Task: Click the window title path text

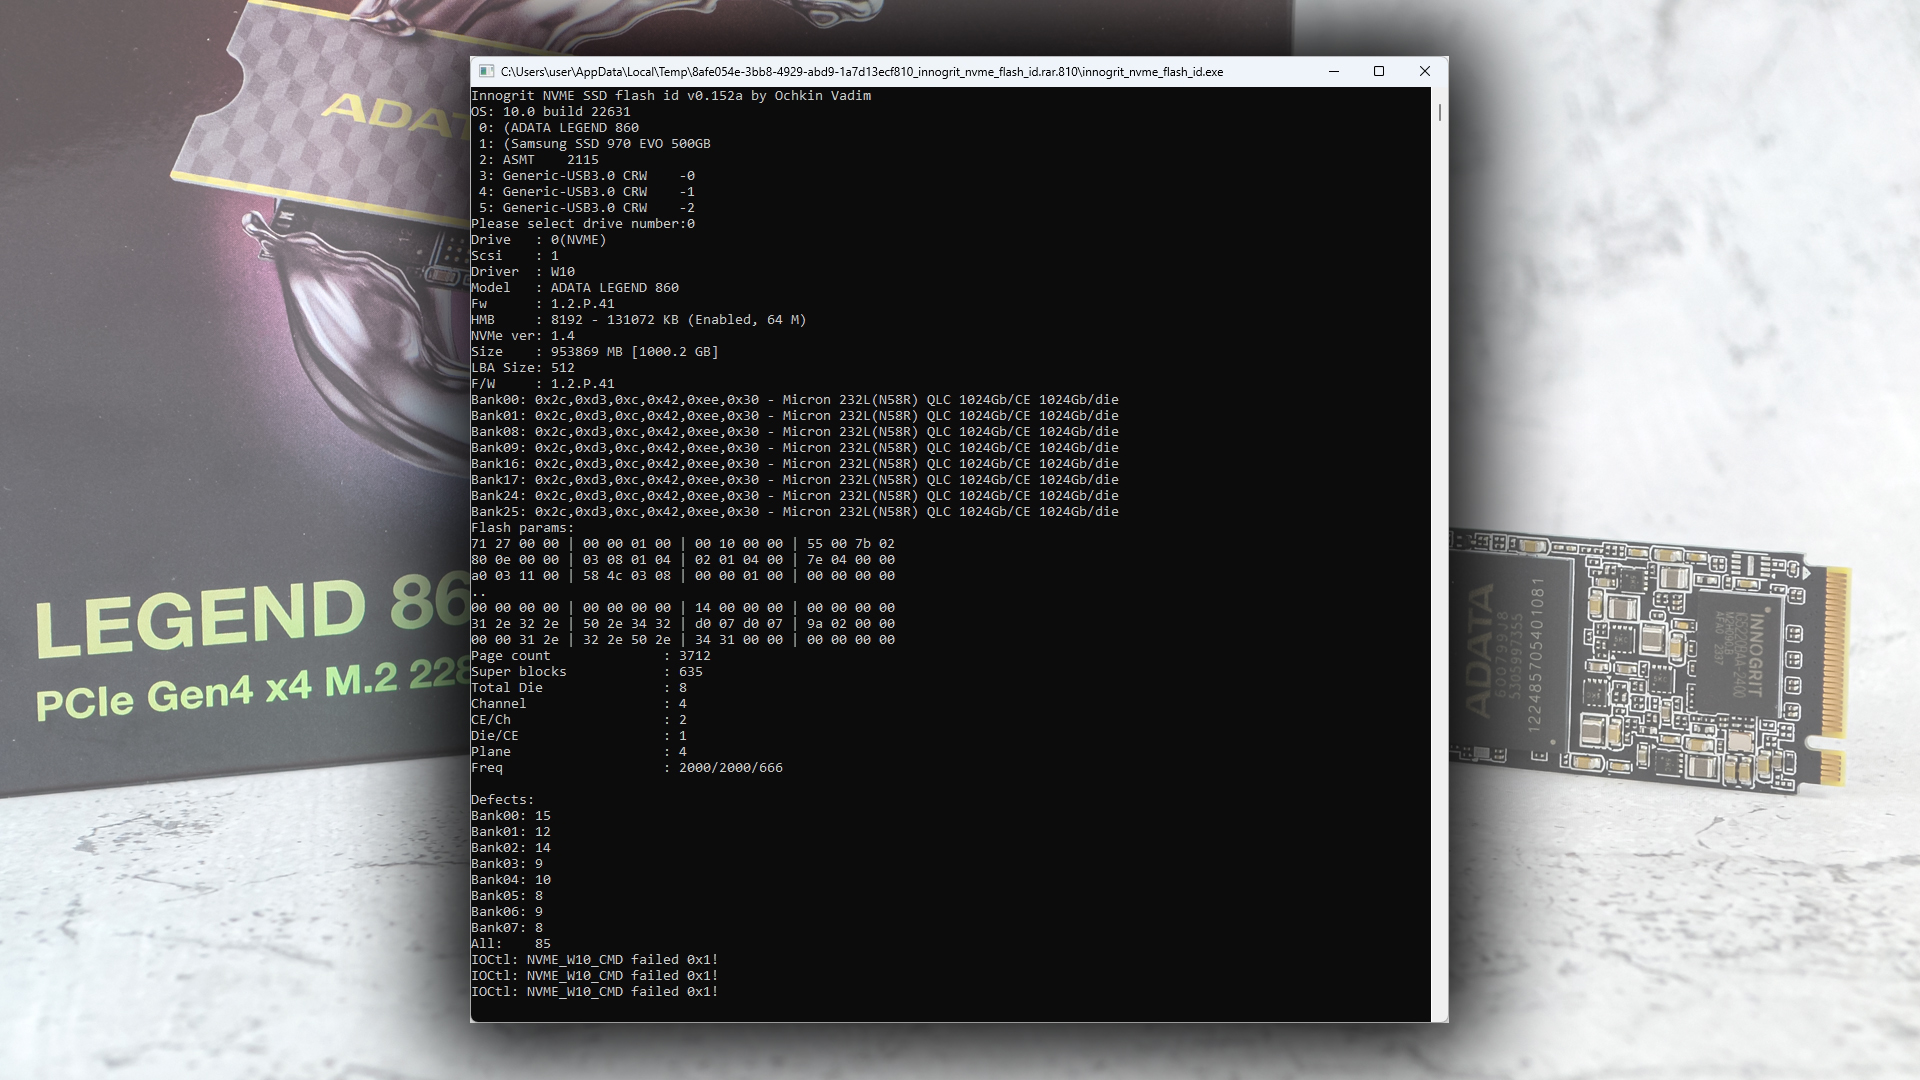Action: 861,72
